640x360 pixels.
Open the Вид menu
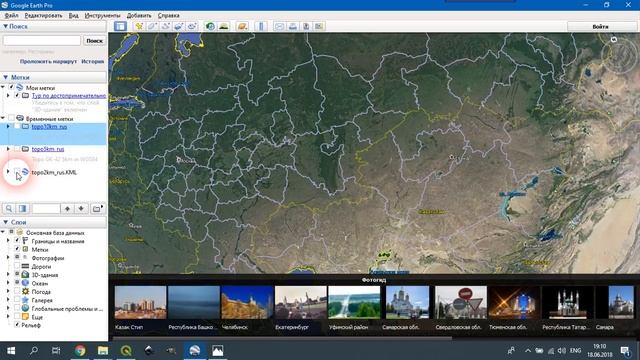73,16
